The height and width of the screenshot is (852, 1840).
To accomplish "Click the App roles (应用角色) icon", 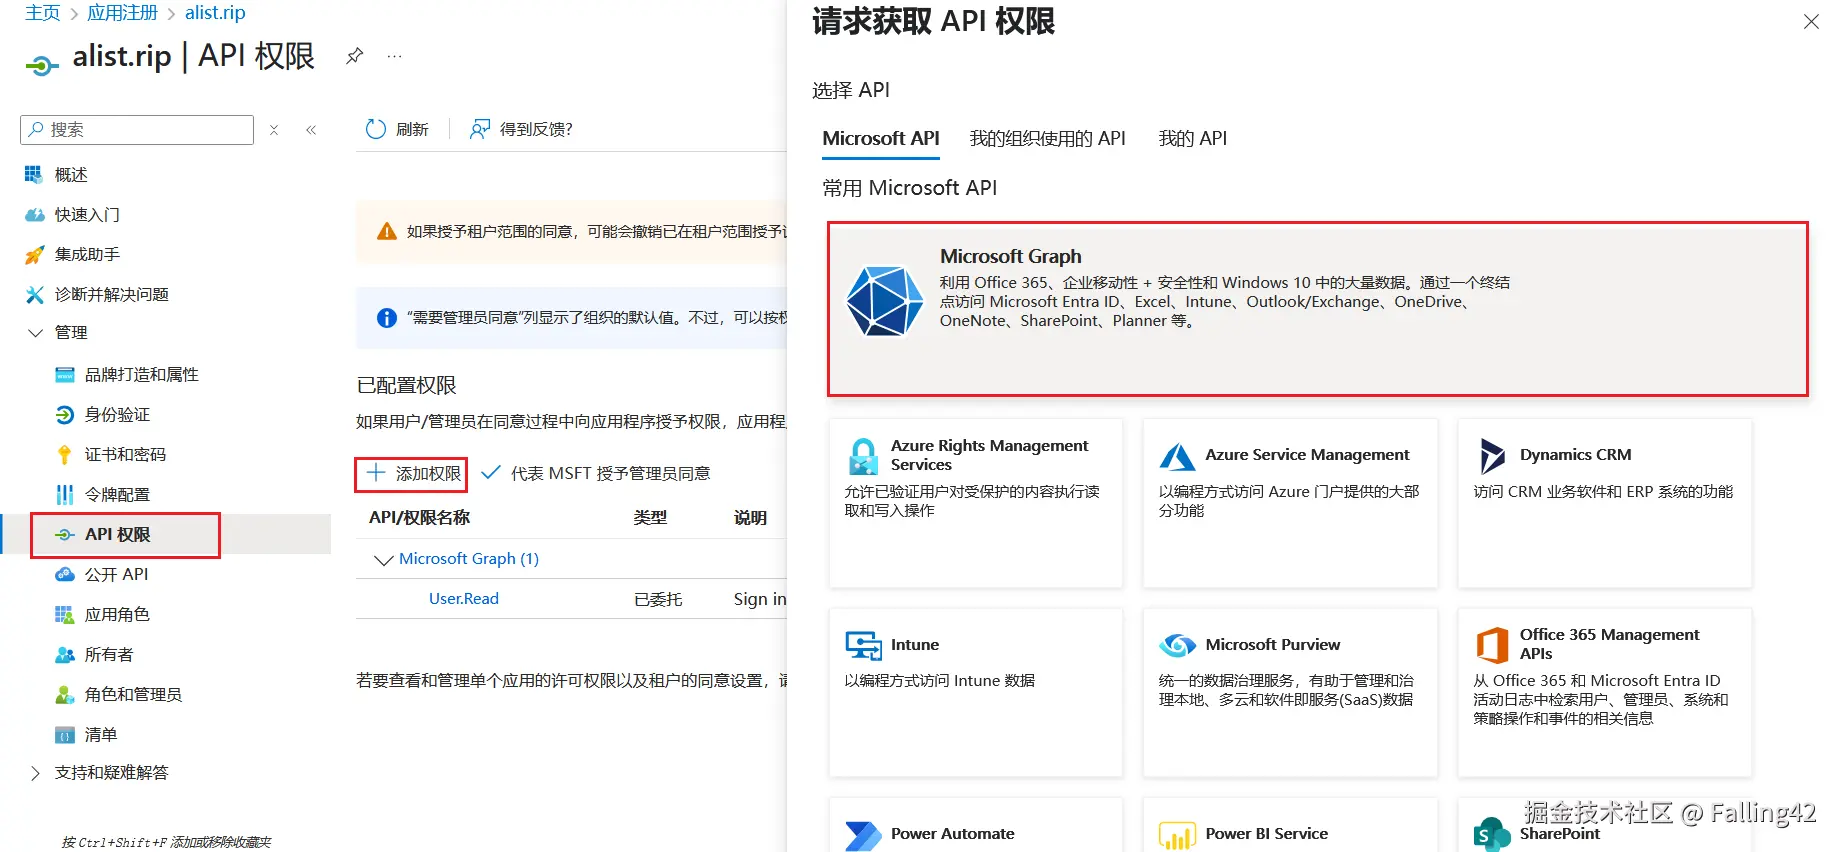I will tap(65, 614).
